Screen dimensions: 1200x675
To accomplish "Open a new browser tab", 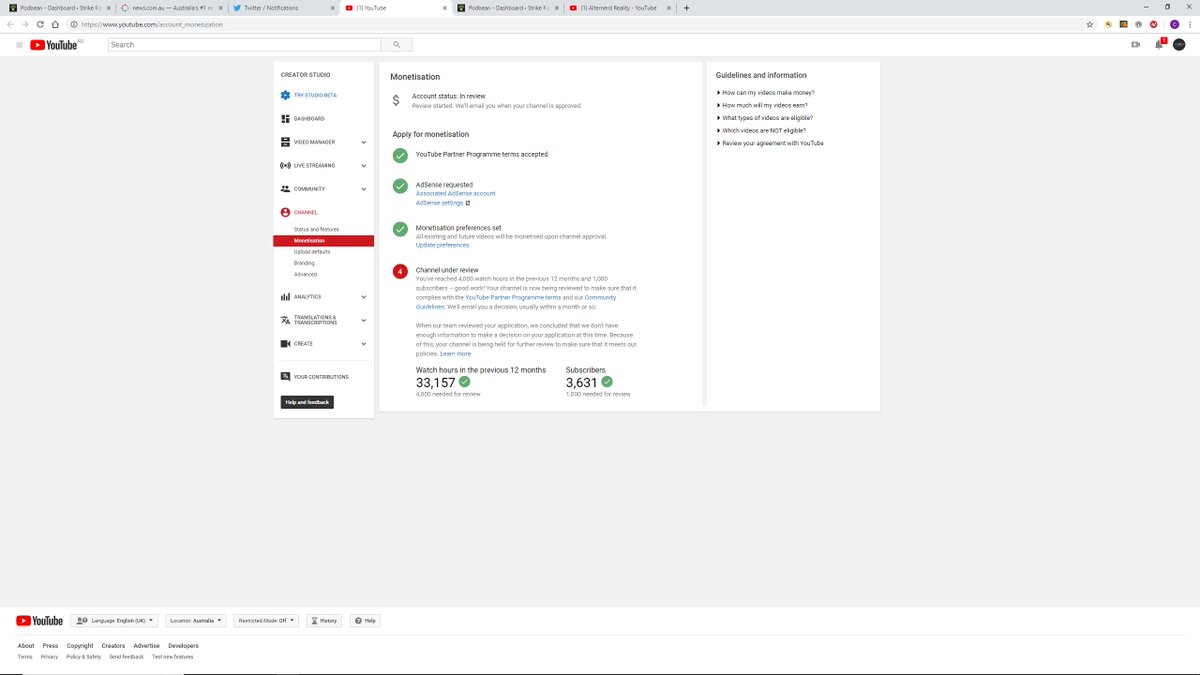I will click(686, 7).
